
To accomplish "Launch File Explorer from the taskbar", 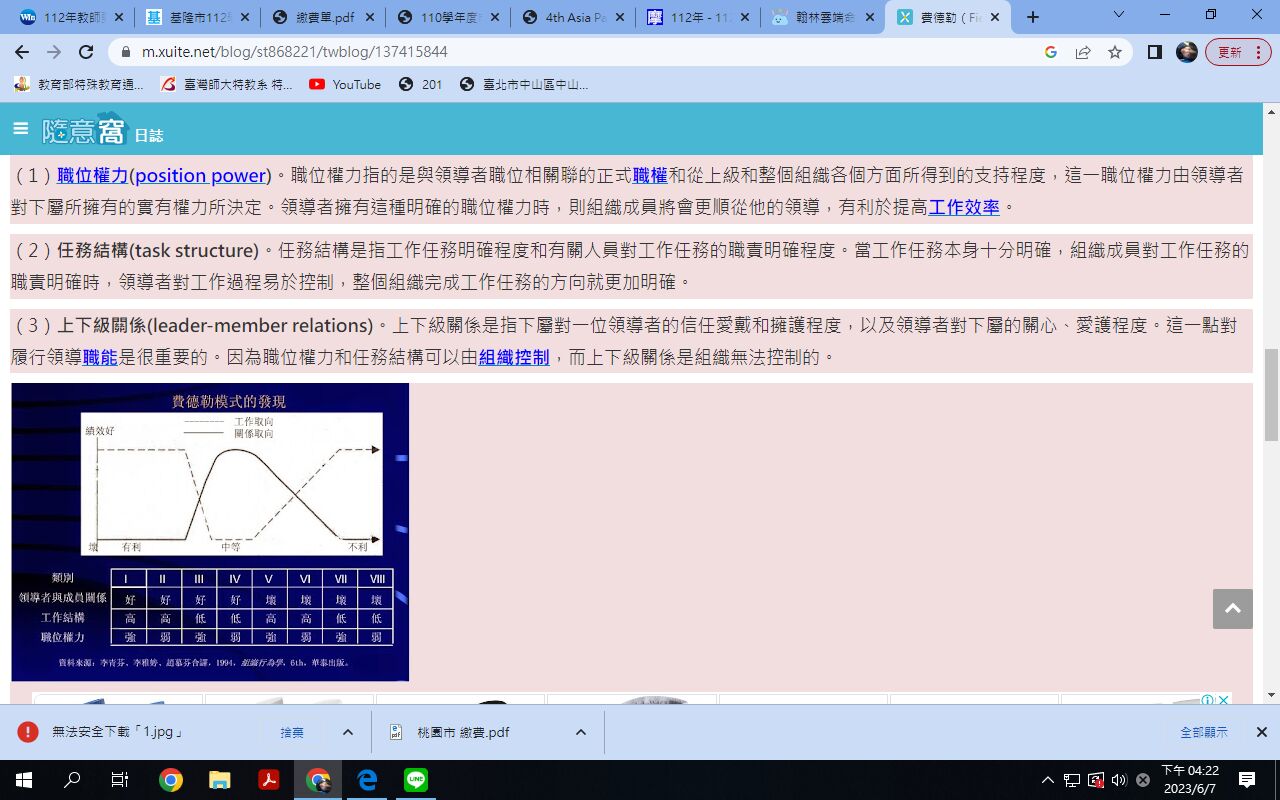I will pos(219,780).
